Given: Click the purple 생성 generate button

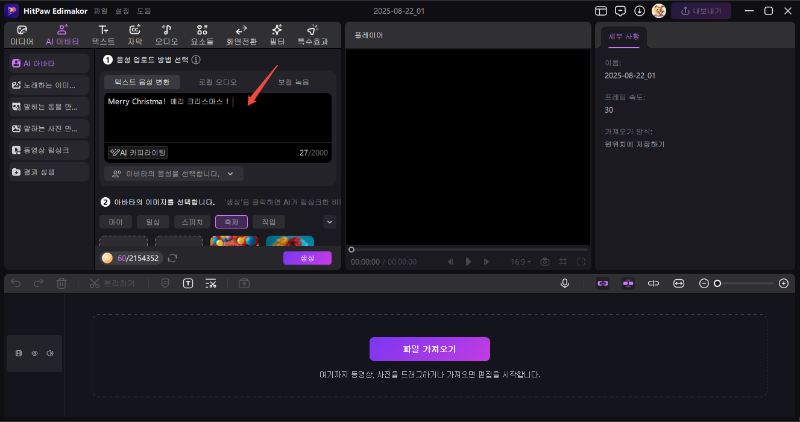Looking at the screenshot, I should tap(307, 258).
